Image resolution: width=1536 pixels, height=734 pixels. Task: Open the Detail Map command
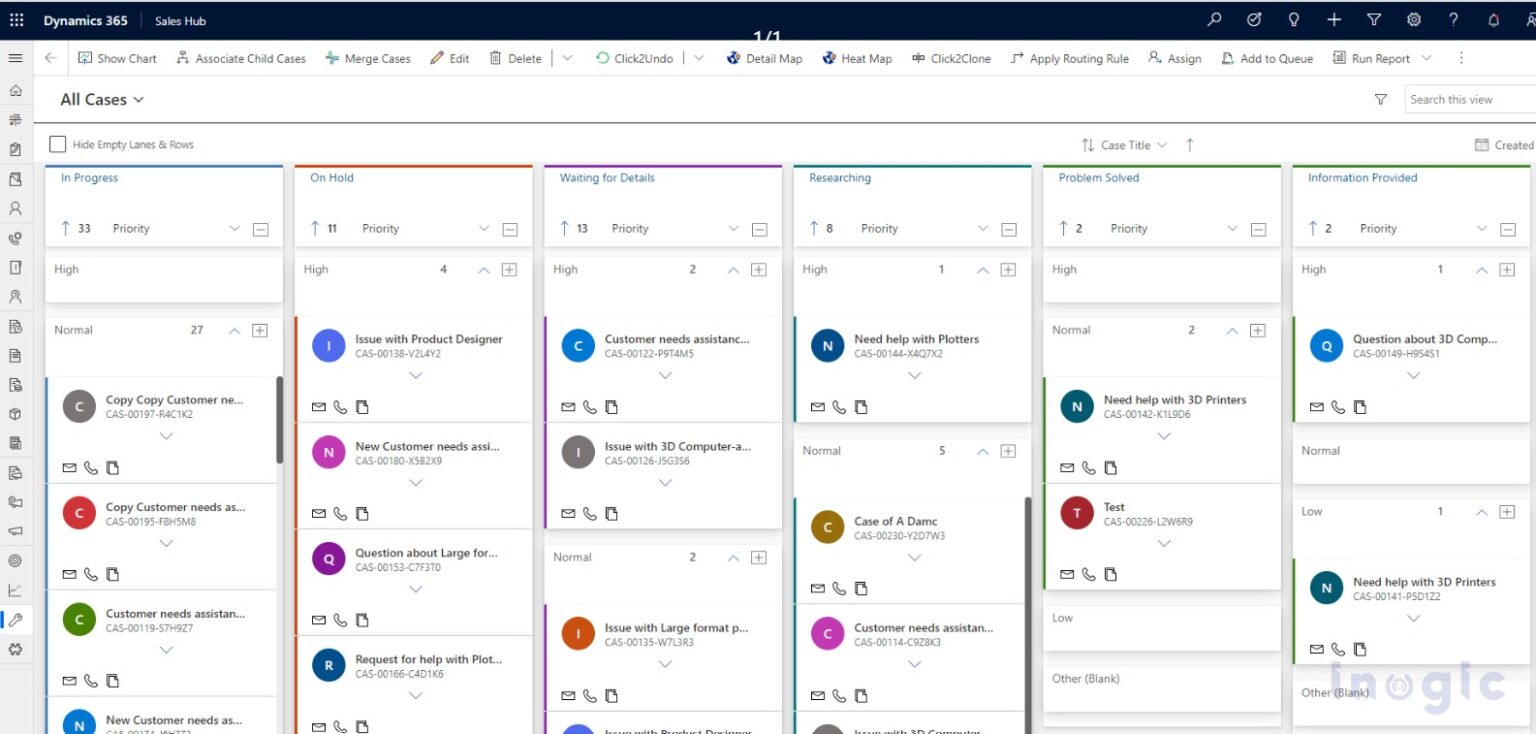764,58
